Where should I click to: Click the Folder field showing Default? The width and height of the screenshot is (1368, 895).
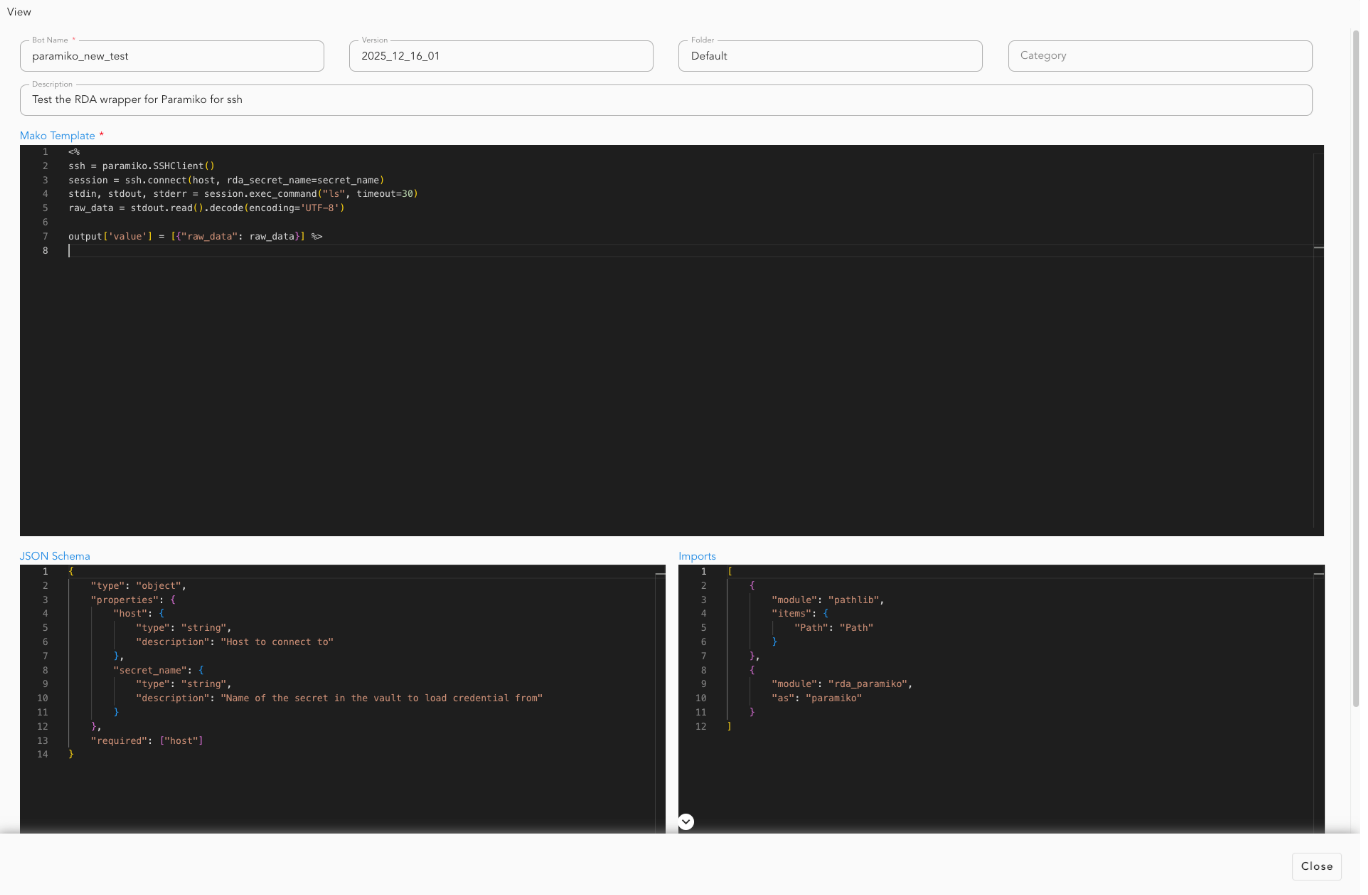pos(829,56)
